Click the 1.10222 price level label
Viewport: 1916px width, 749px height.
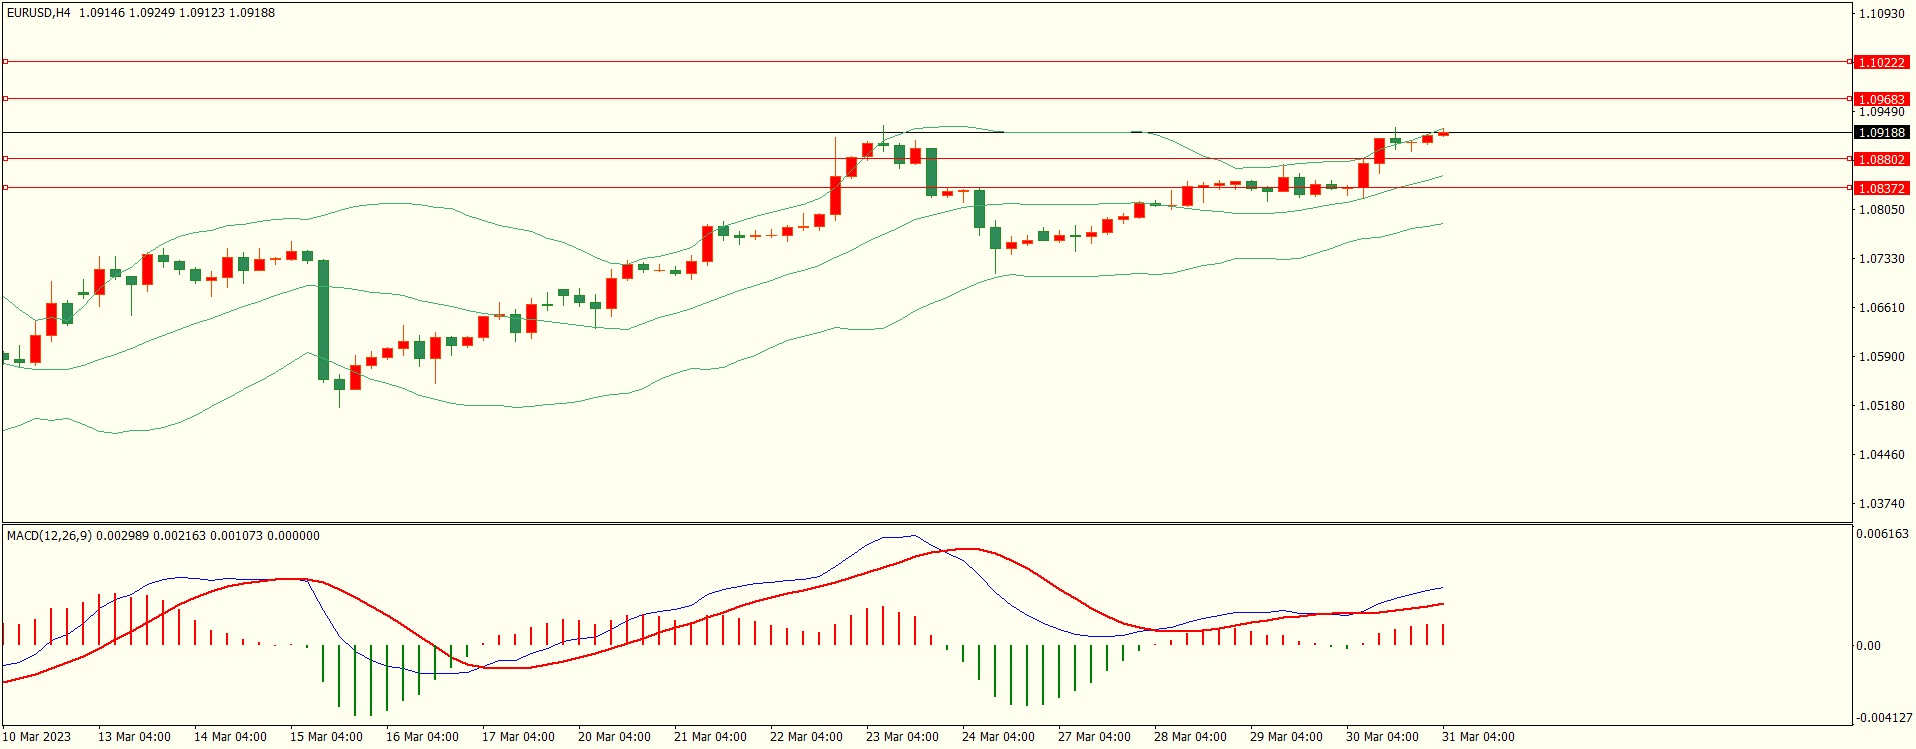click(1881, 62)
